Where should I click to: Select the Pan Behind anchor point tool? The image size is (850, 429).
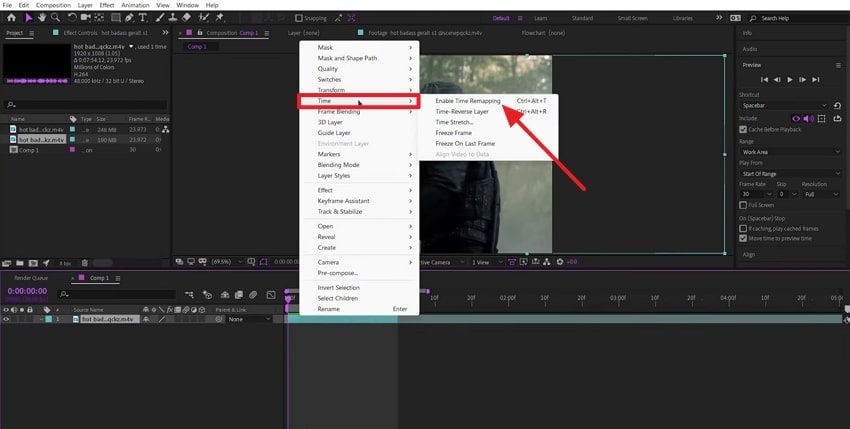pos(99,18)
